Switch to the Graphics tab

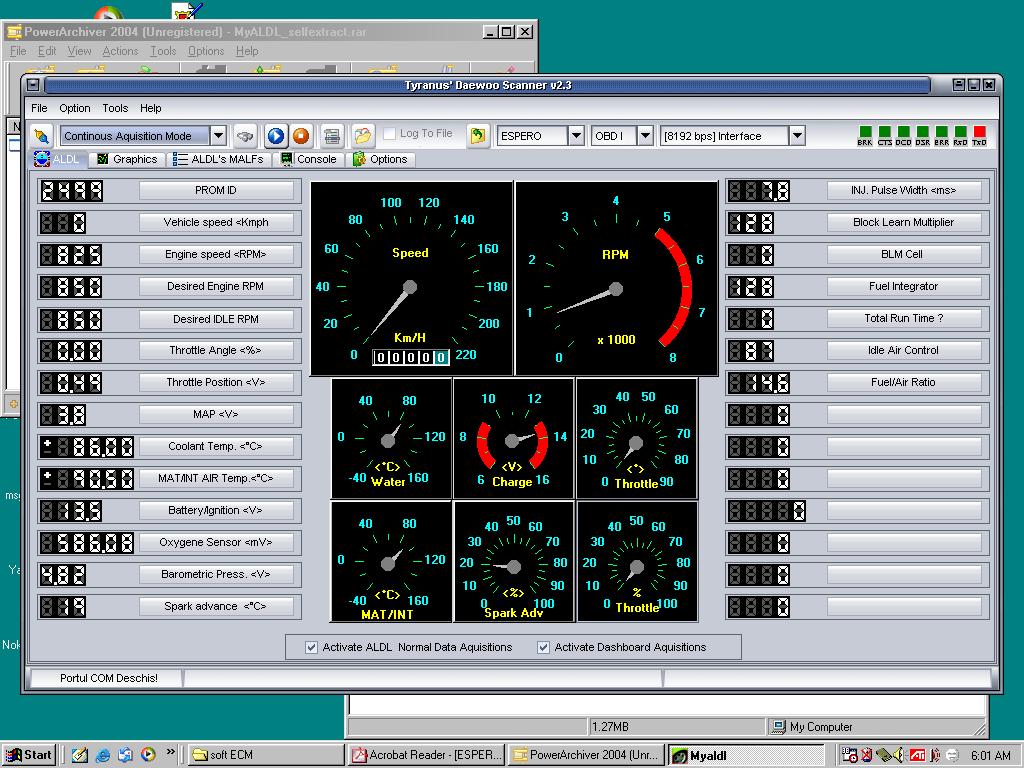point(127,159)
